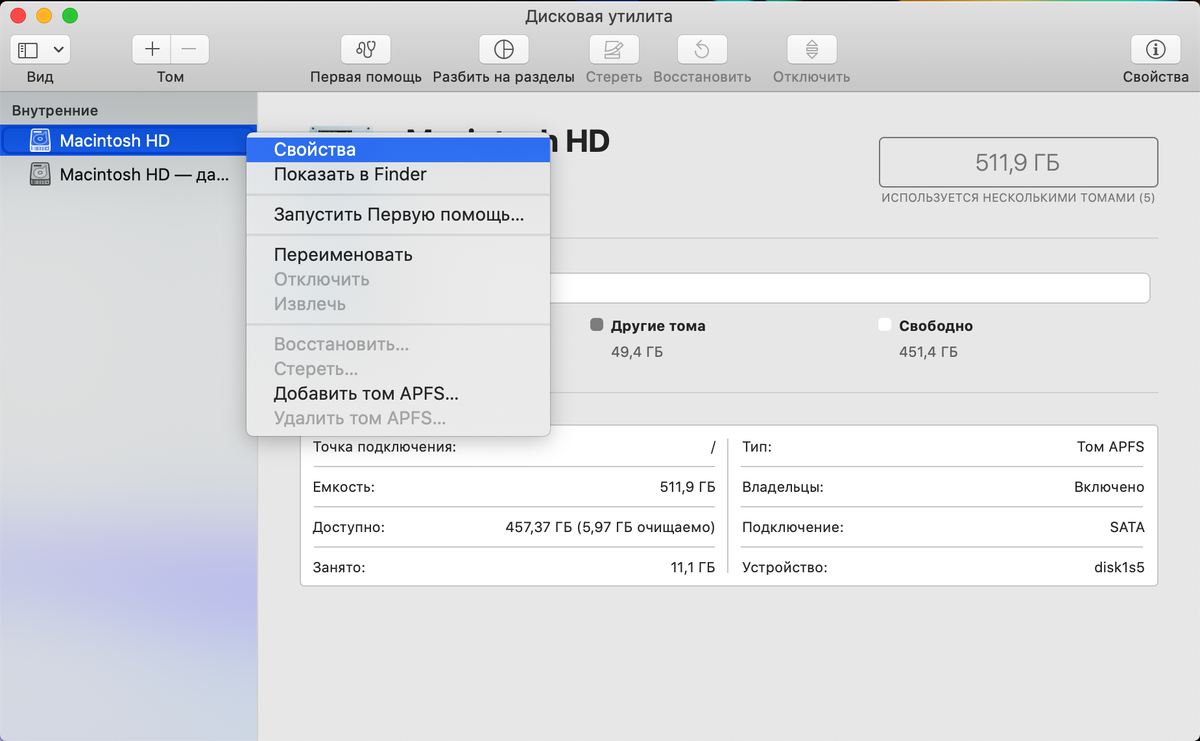Image resolution: width=1200 pixels, height=741 pixels.
Task: Click the disk1s5 device value
Action: pos(1119,567)
